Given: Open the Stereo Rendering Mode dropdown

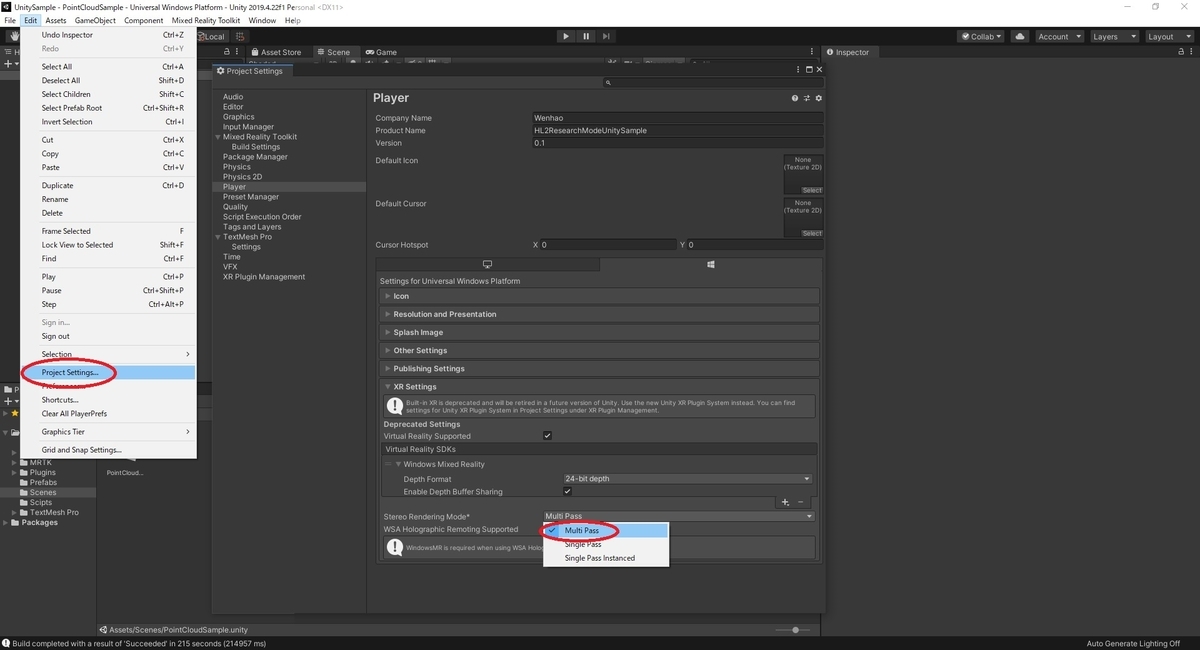Looking at the screenshot, I should [x=679, y=516].
